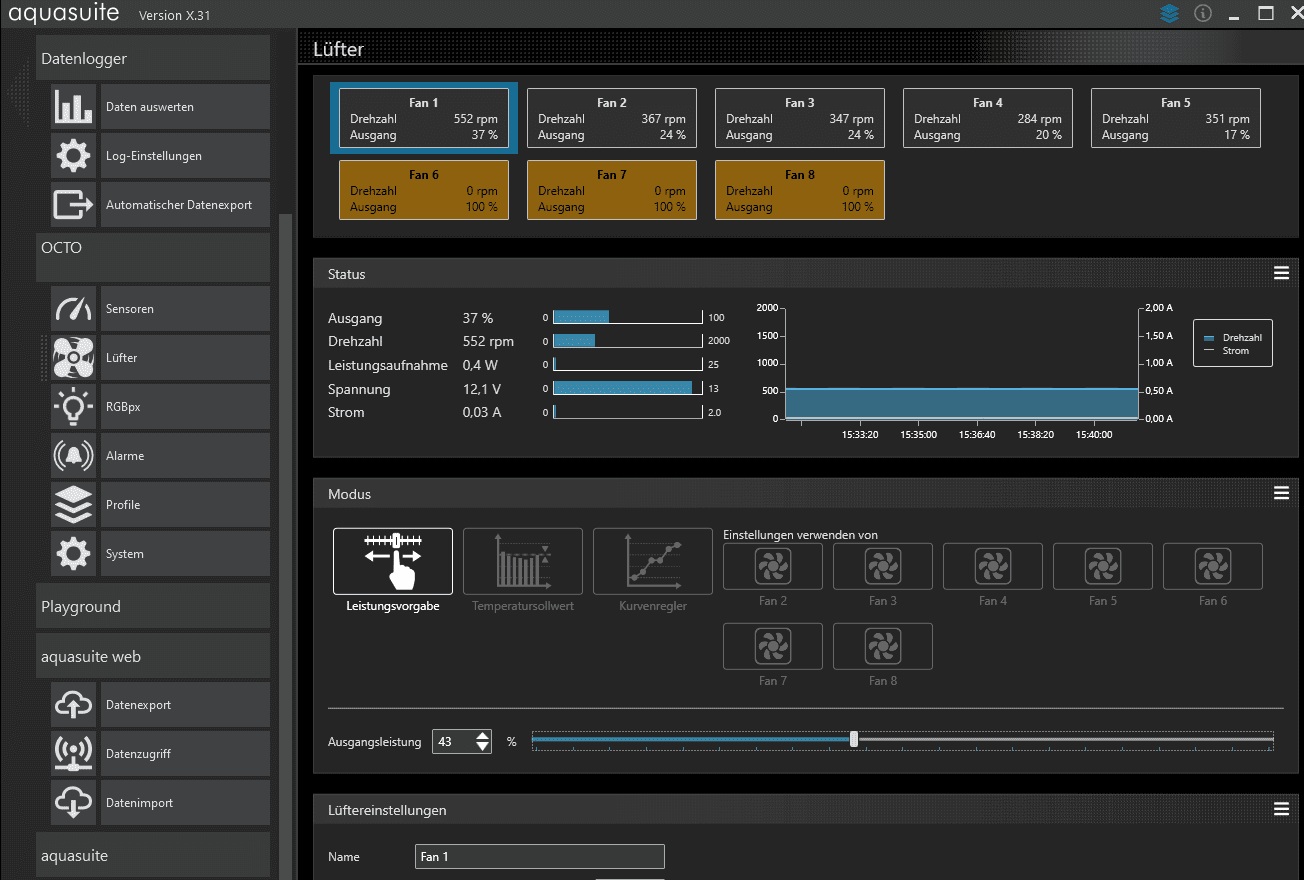Viewport: 1304px width, 880px height.
Task: Go to Automatischer Datenexport
Action: coord(185,205)
